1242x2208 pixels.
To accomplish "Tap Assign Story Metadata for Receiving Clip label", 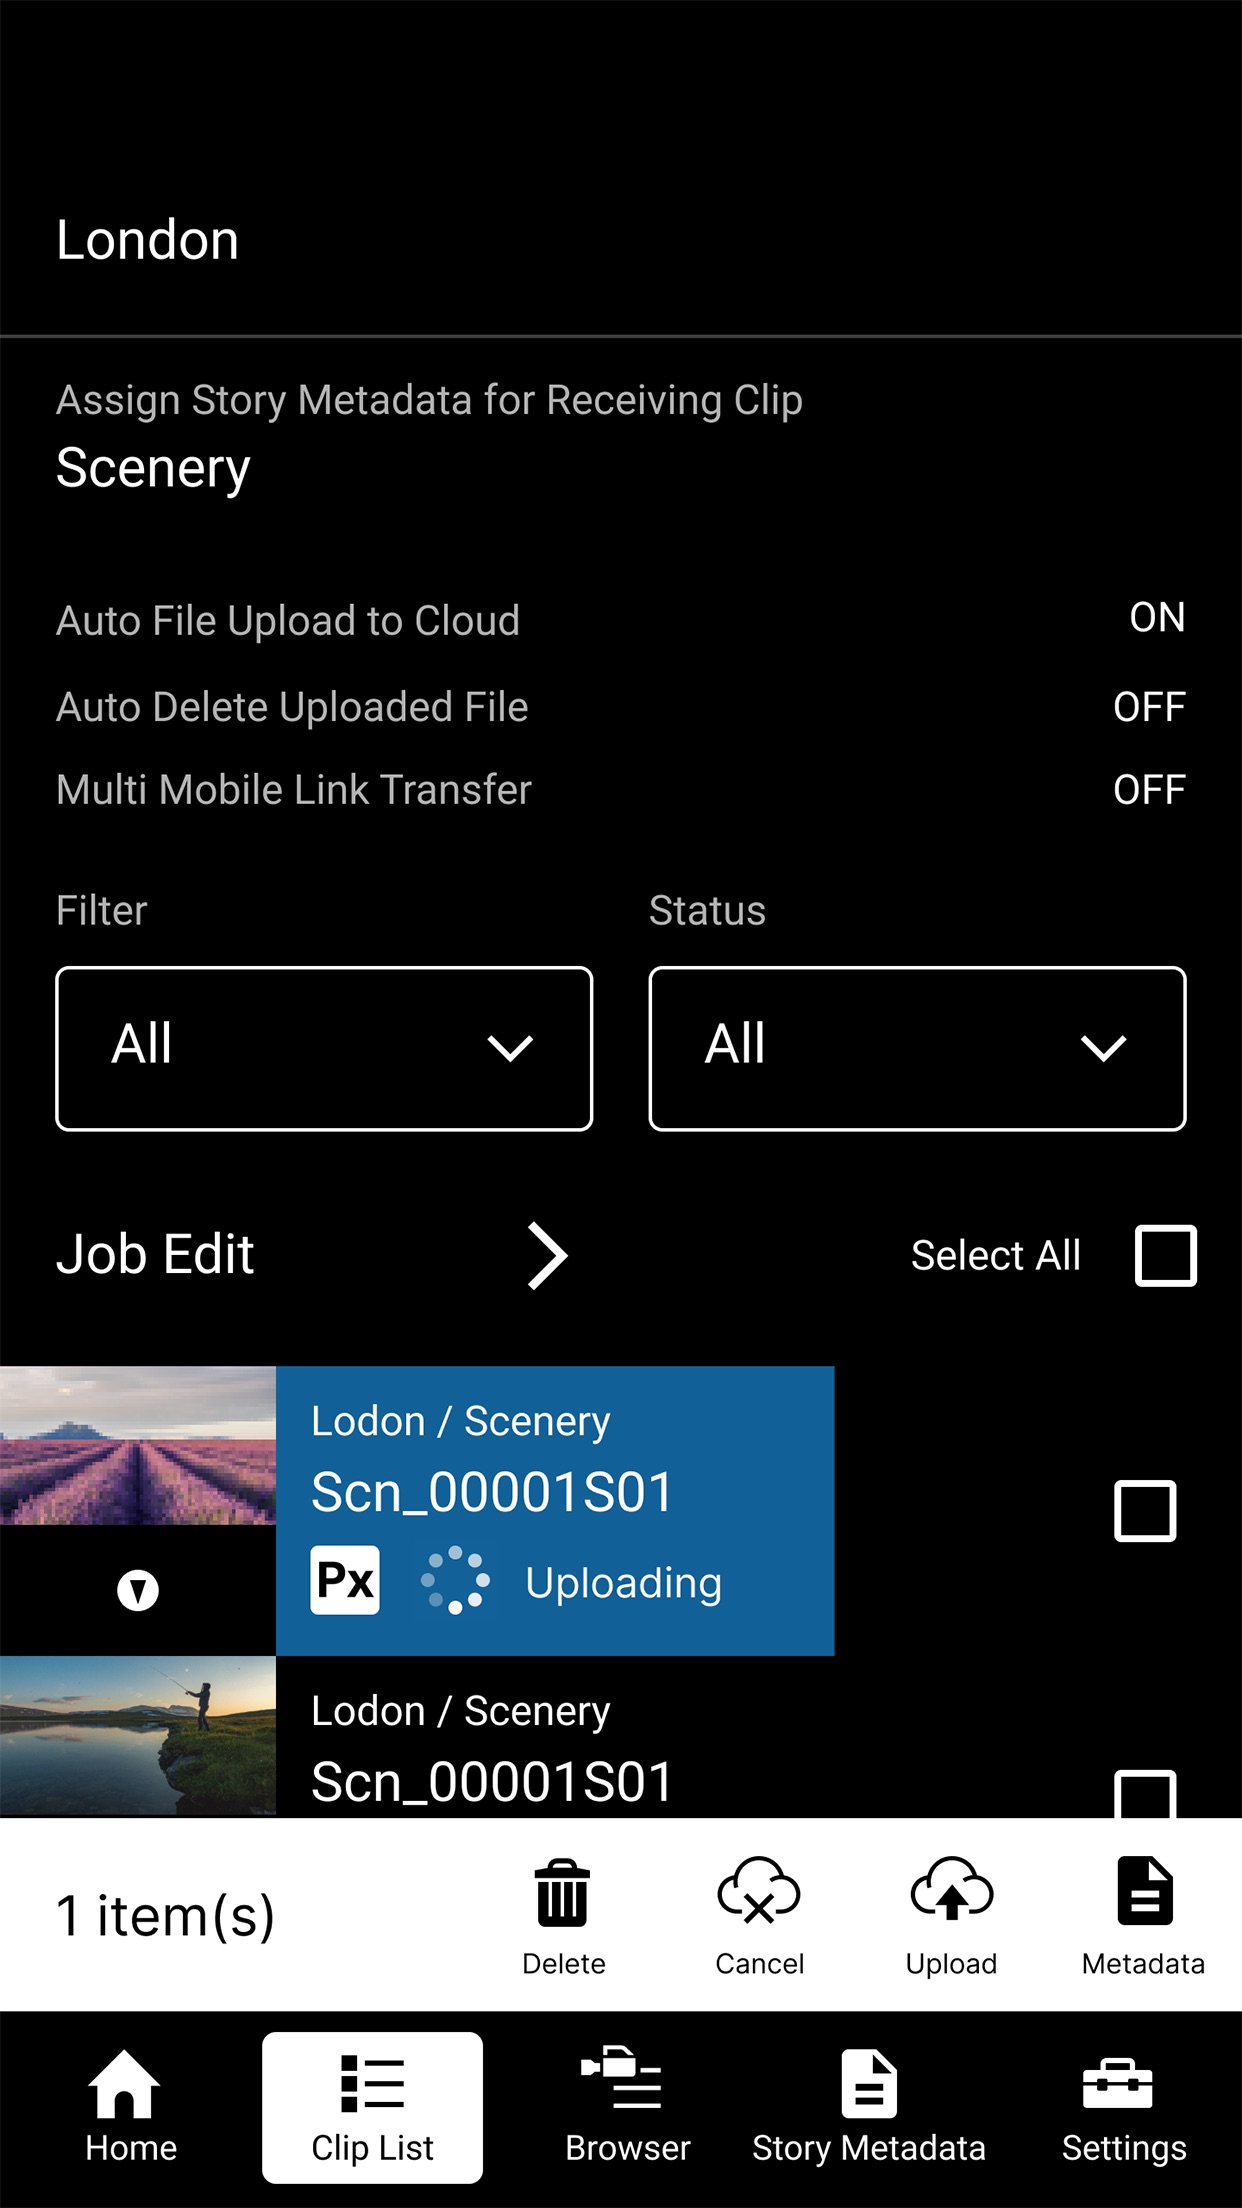I will click(429, 401).
